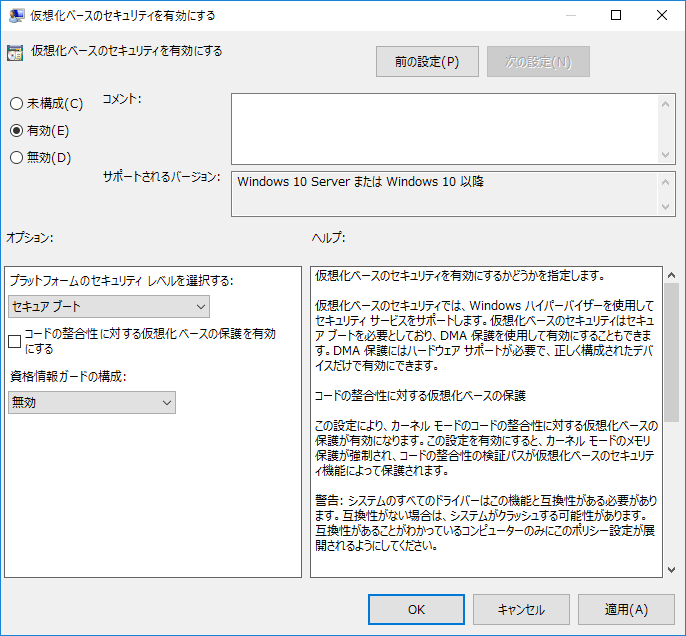Click supported version scroll down arrow
686x636 pixels.
click(x=665, y=206)
